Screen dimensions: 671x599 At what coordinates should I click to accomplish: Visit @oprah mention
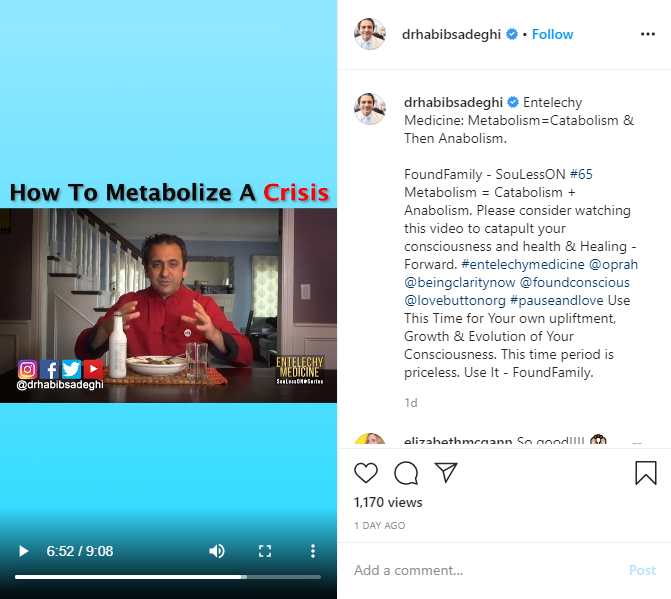613,264
